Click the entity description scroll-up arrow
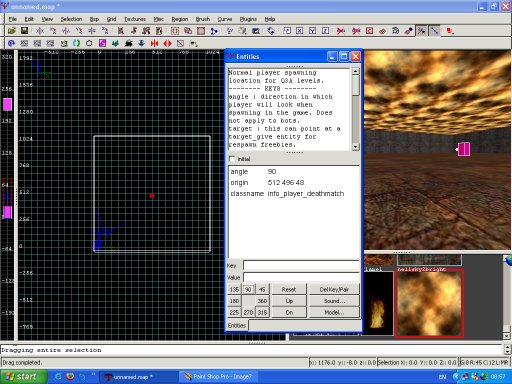512x384 pixels. pyautogui.click(x=356, y=71)
